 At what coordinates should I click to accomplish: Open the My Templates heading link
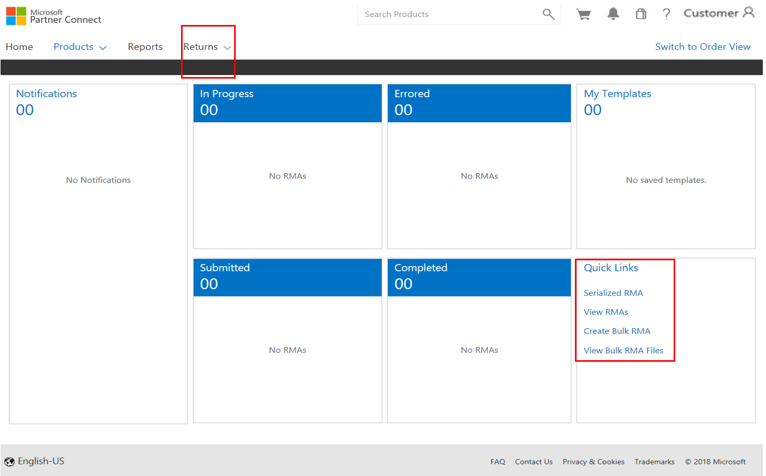(617, 94)
